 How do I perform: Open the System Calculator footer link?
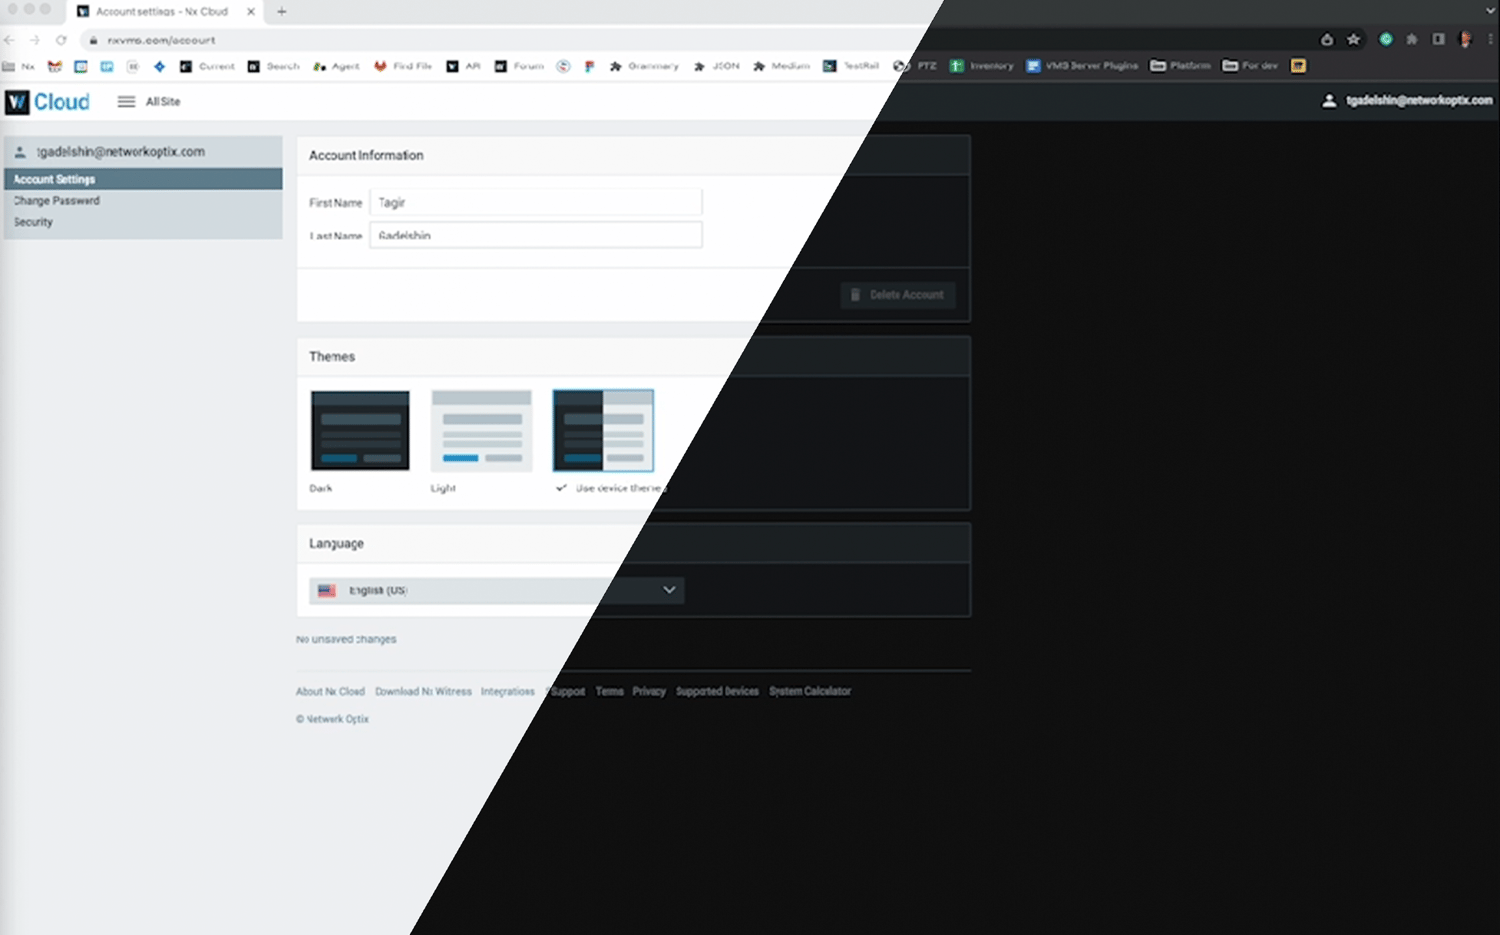click(x=809, y=691)
